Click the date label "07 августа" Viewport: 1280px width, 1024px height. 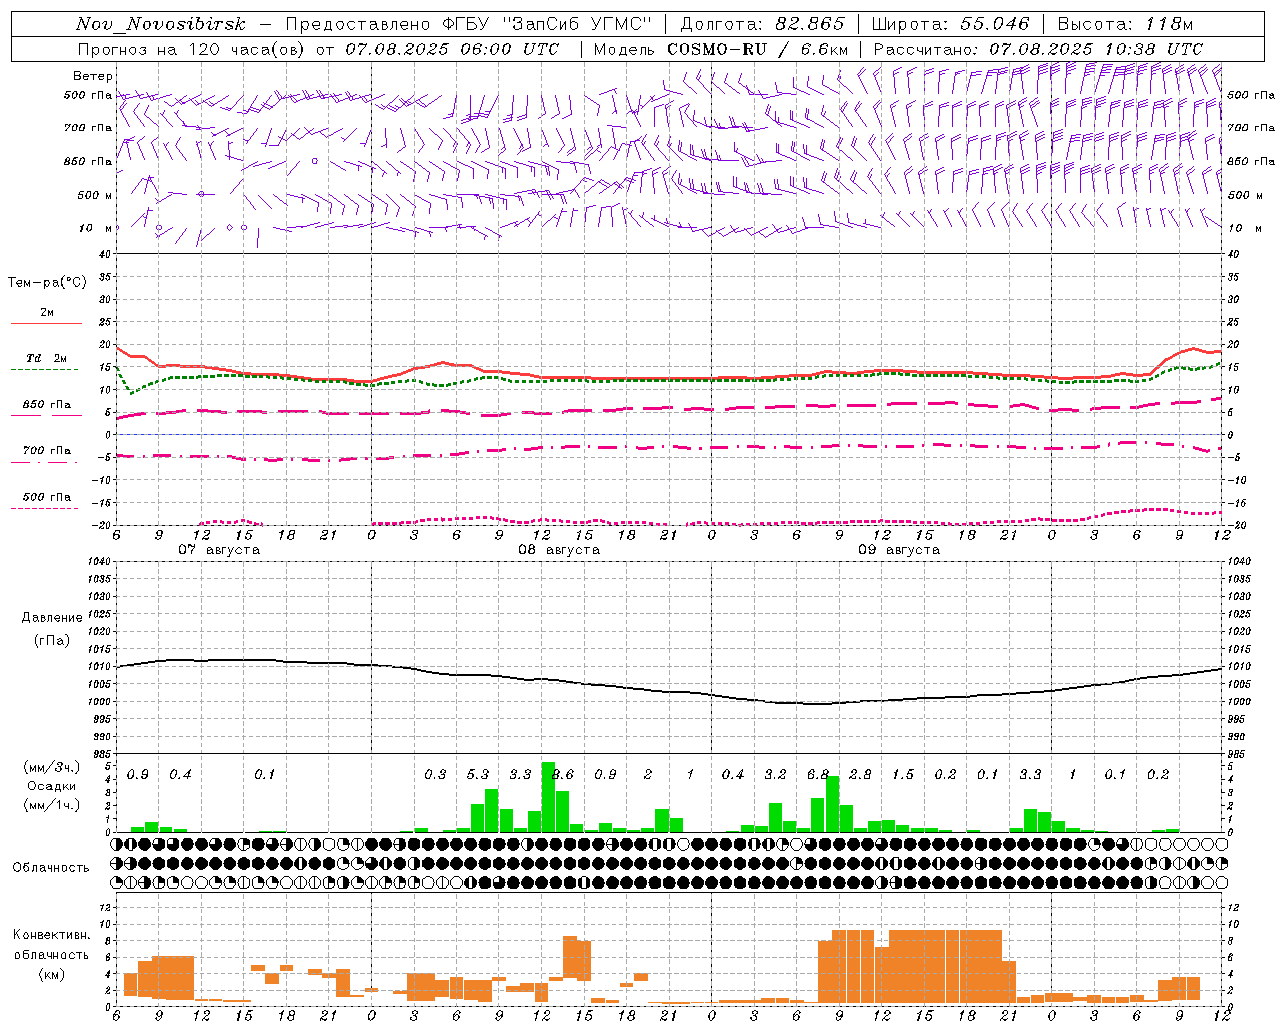click(219, 550)
